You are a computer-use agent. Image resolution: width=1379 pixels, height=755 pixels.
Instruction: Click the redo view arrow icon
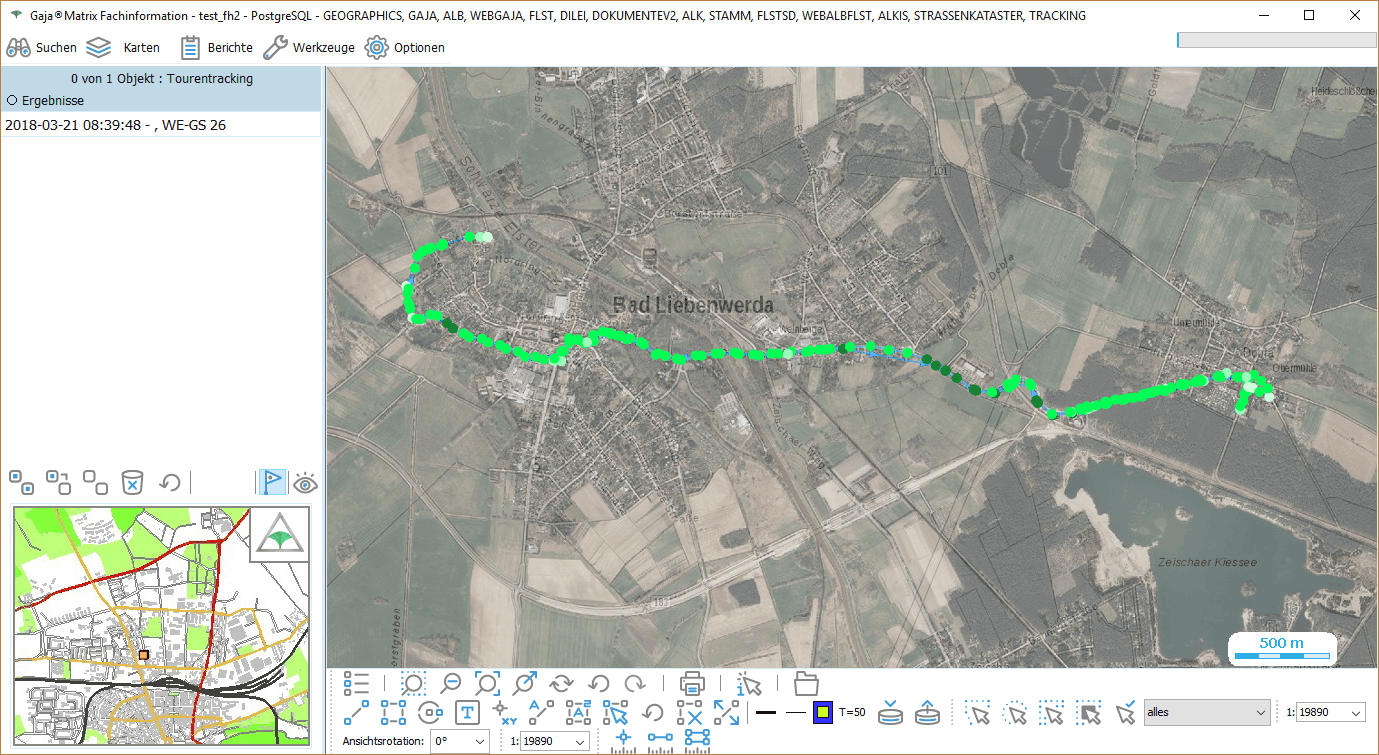click(x=635, y=684)
